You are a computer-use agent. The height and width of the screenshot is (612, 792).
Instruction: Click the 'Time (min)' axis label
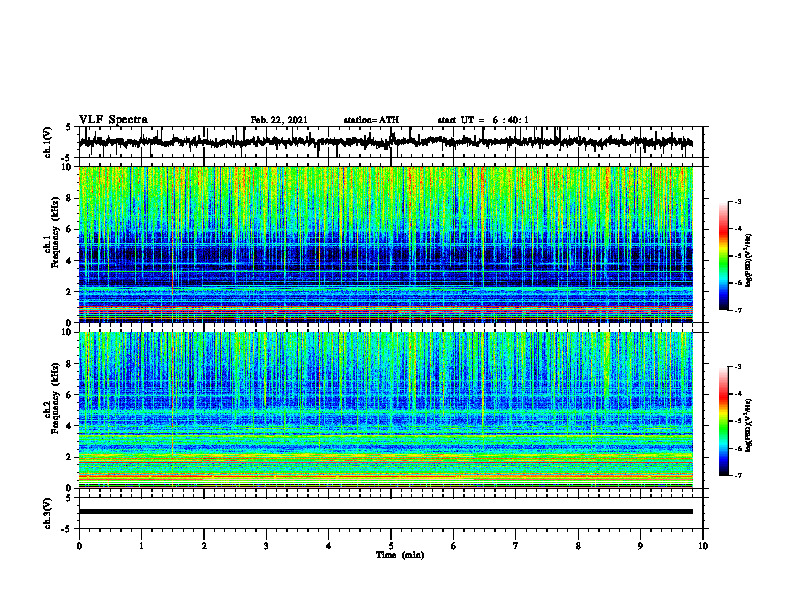click(400, 555)
